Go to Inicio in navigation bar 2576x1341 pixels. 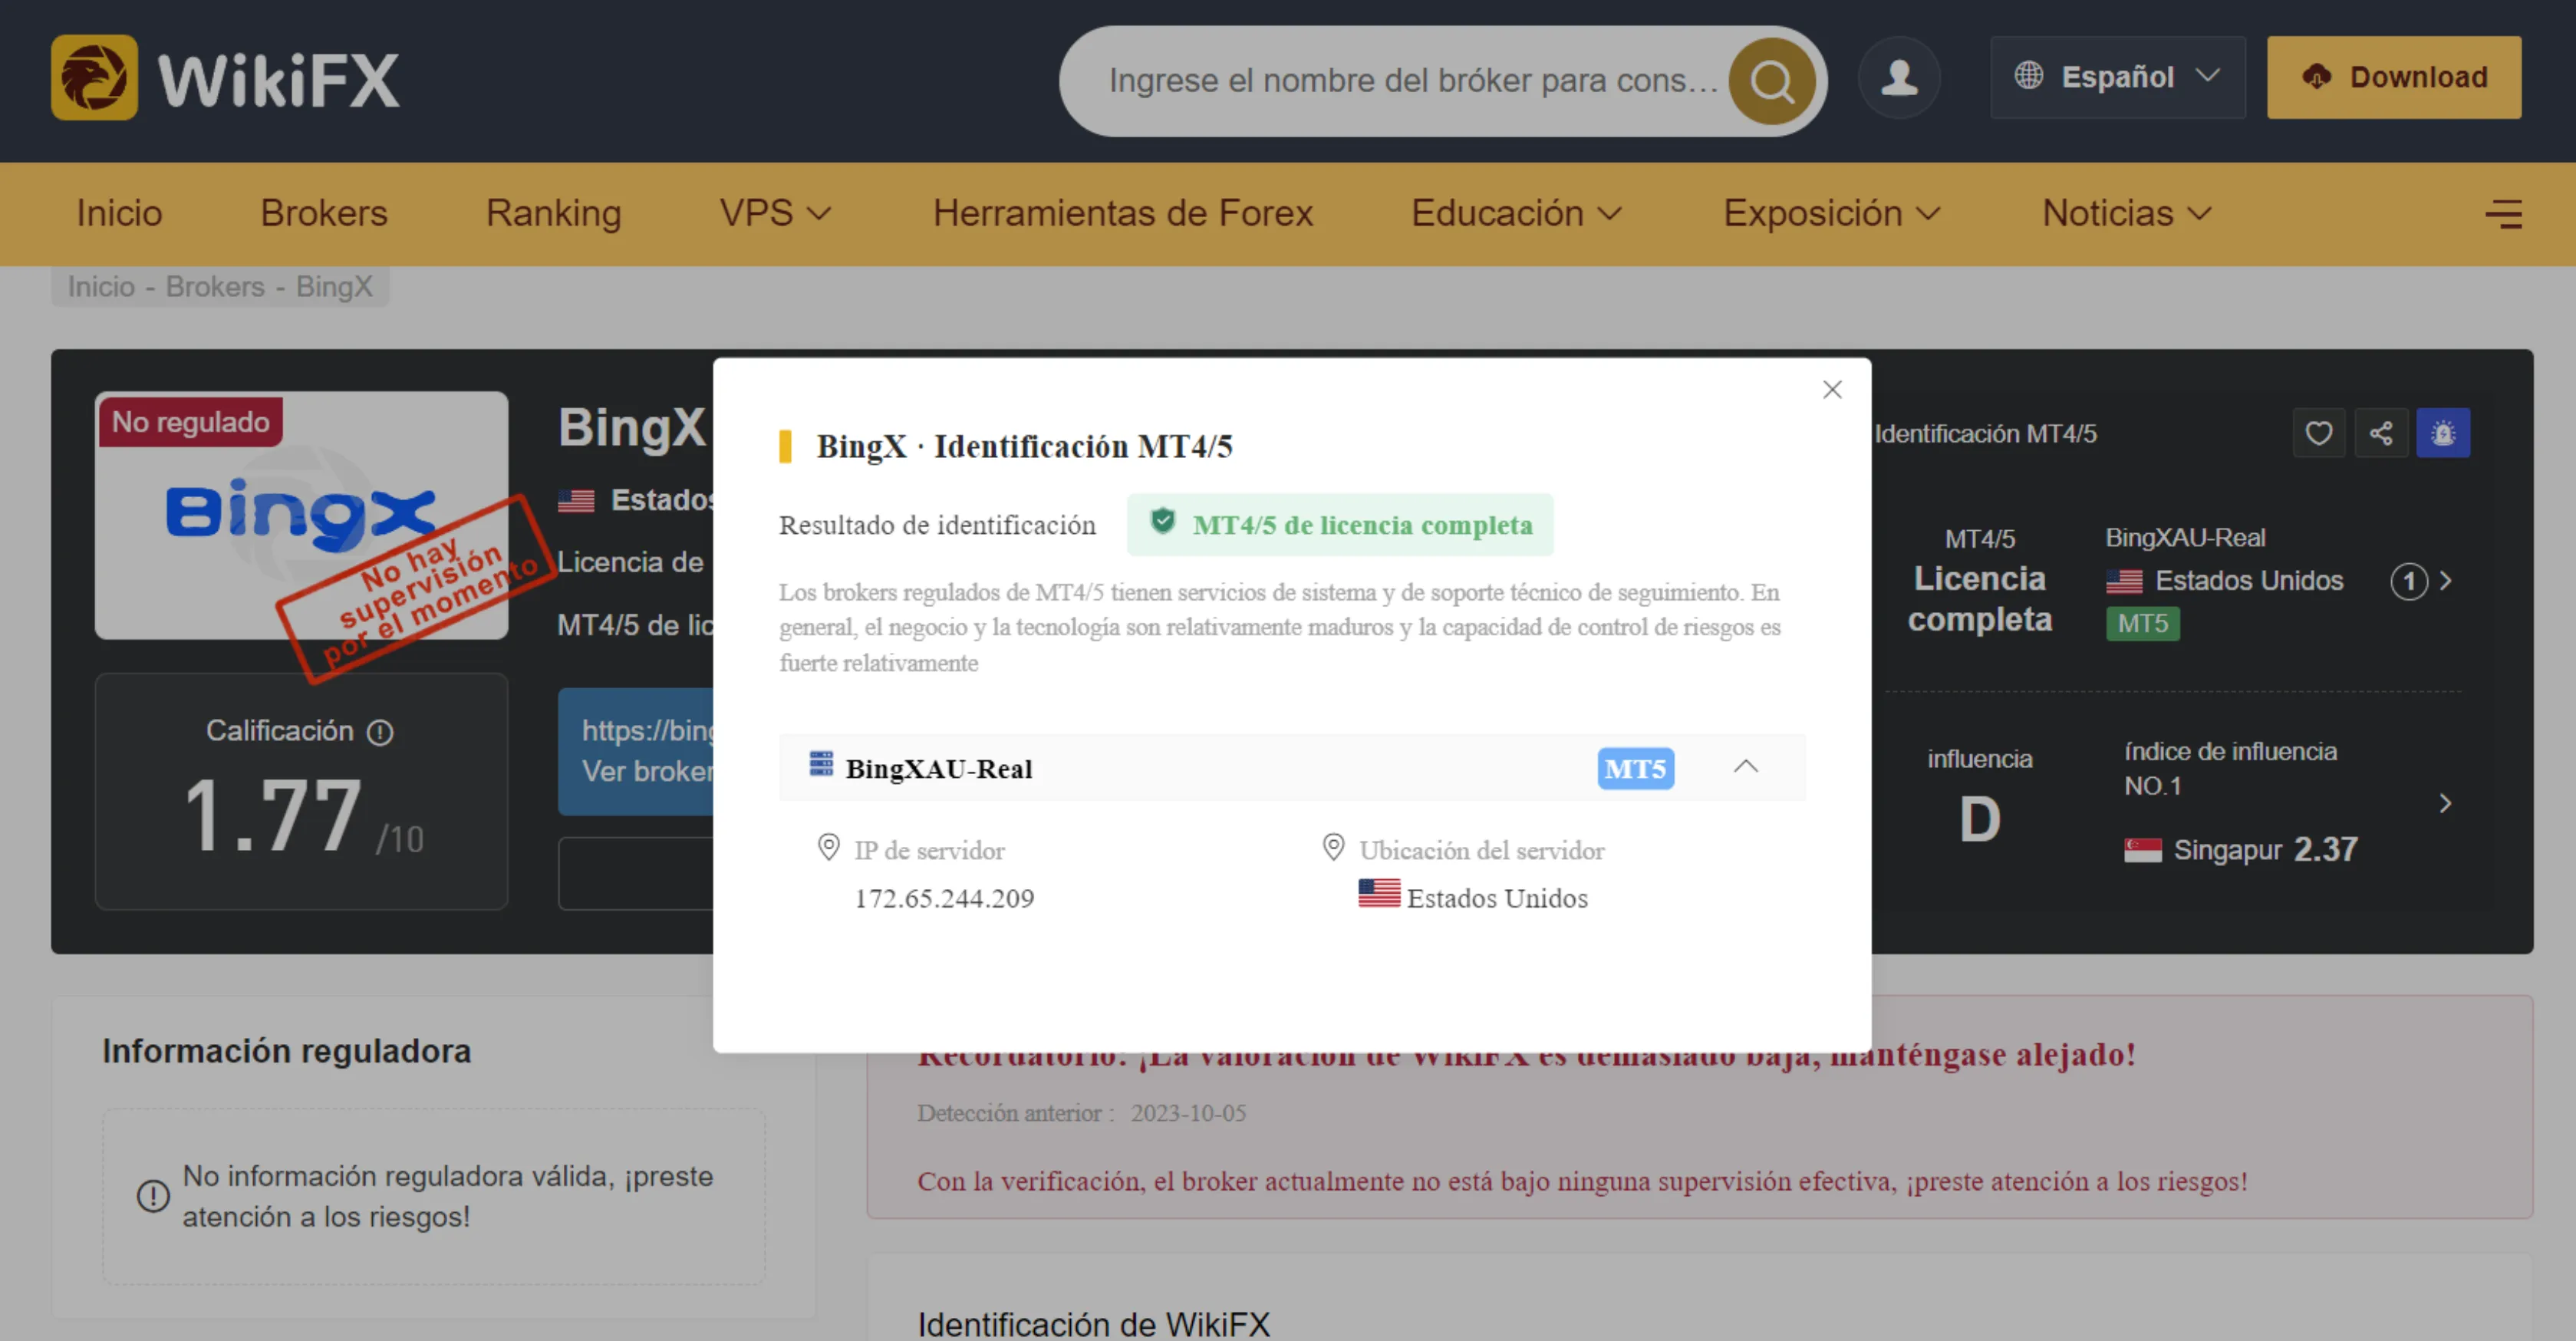(119, 213)
